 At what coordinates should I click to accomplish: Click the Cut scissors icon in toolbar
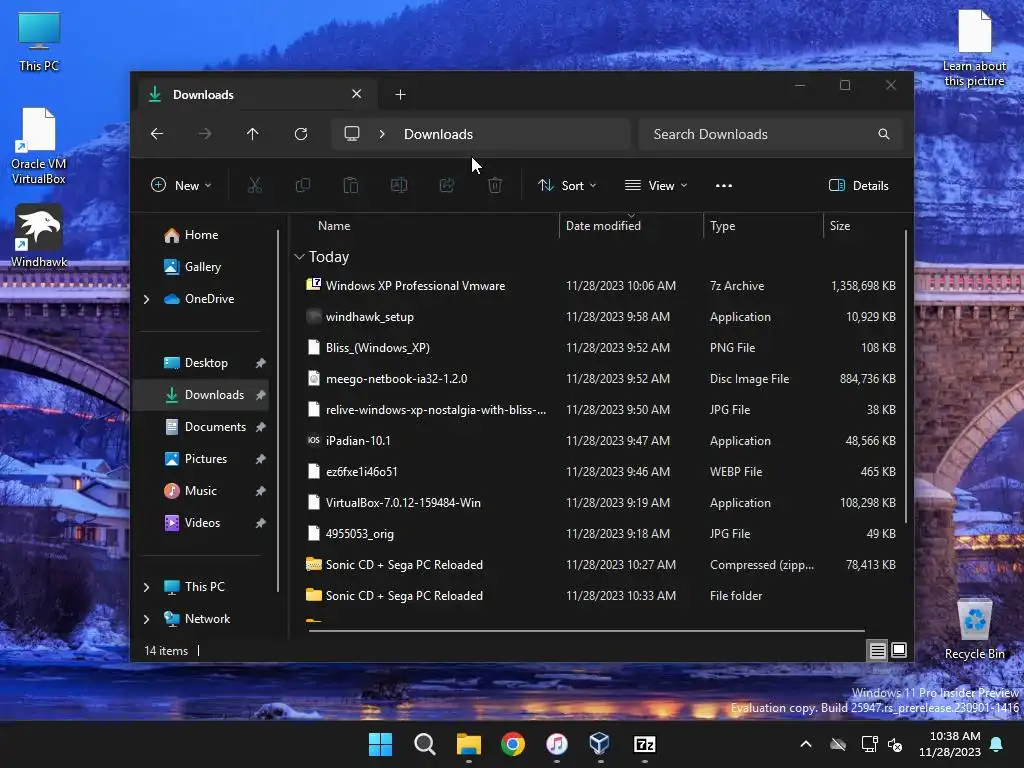coord(255,185)
